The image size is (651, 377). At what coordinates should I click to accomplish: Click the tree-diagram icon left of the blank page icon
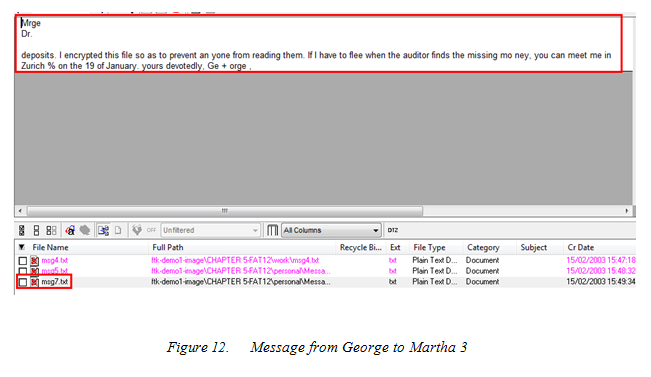[x=103, y=230]
